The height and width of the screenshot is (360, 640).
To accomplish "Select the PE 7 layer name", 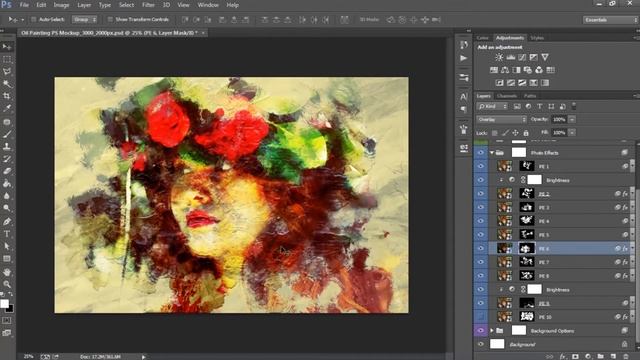I will (x=544, y=262).
